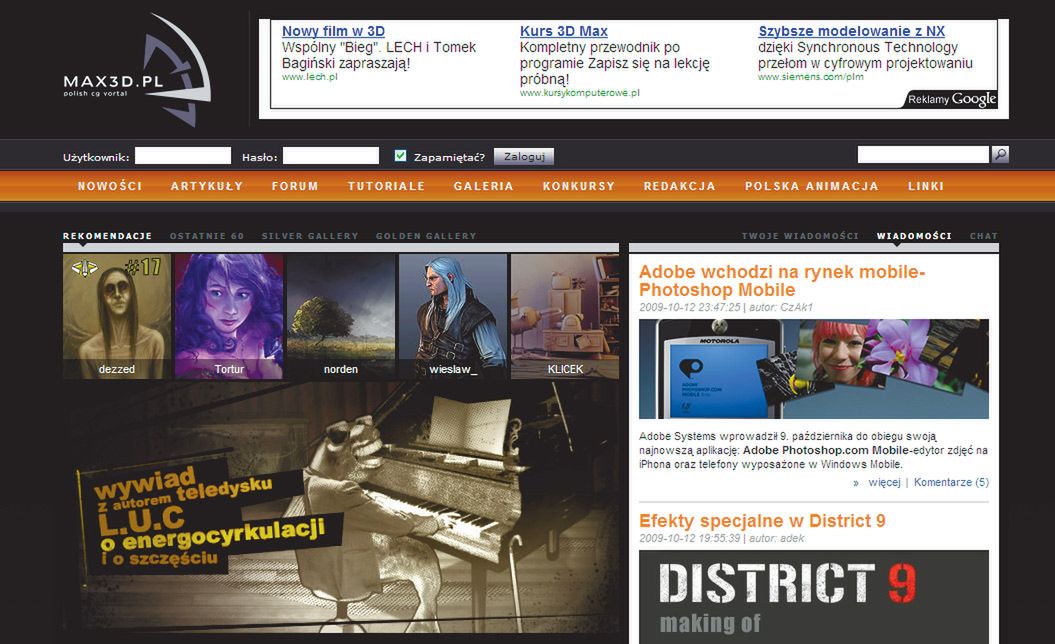The width and height of the screenshot is (1055, 644).
Task: Switch to the TWOJE WIADOMOŚCI tab
Action: (800, 236)
